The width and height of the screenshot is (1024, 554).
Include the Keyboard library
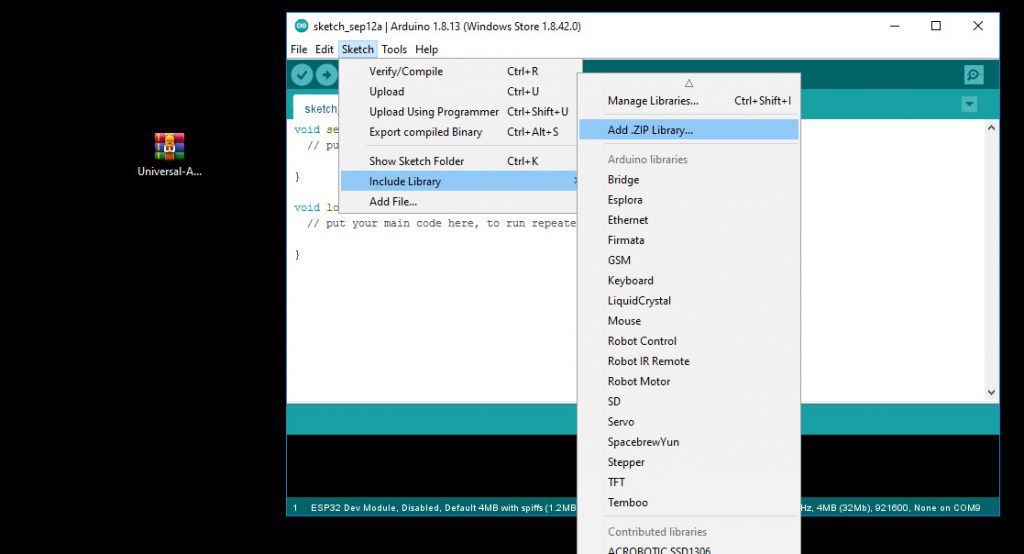pos(689,280)
